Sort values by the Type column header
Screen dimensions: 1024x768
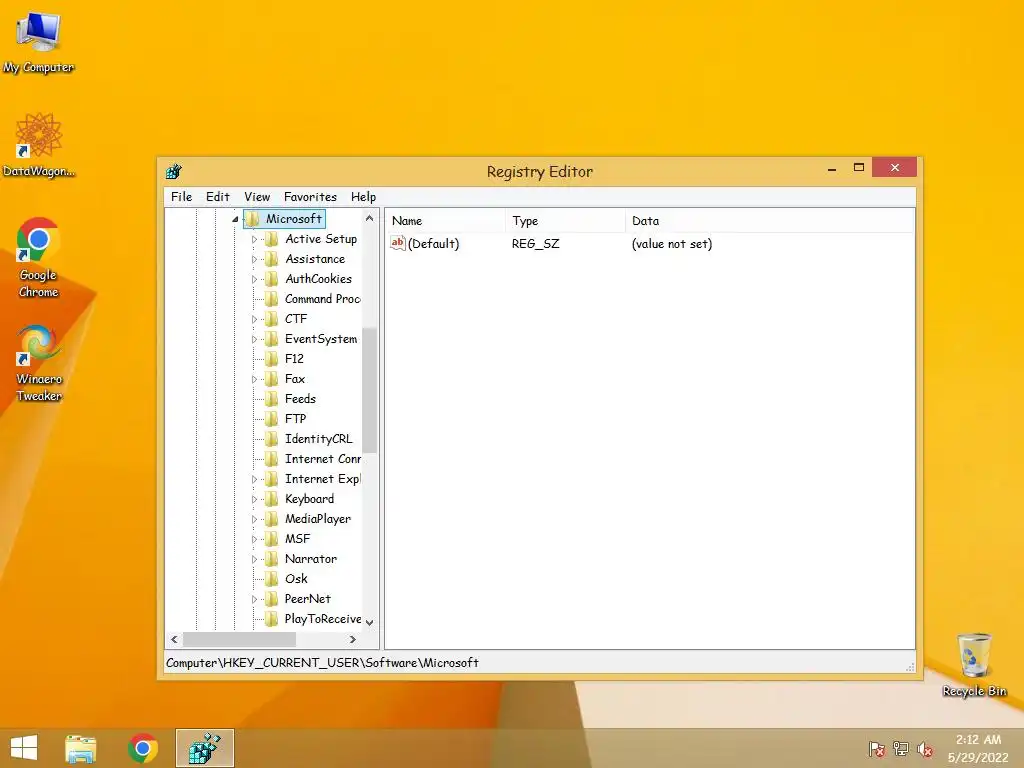[x=565, y=221]
